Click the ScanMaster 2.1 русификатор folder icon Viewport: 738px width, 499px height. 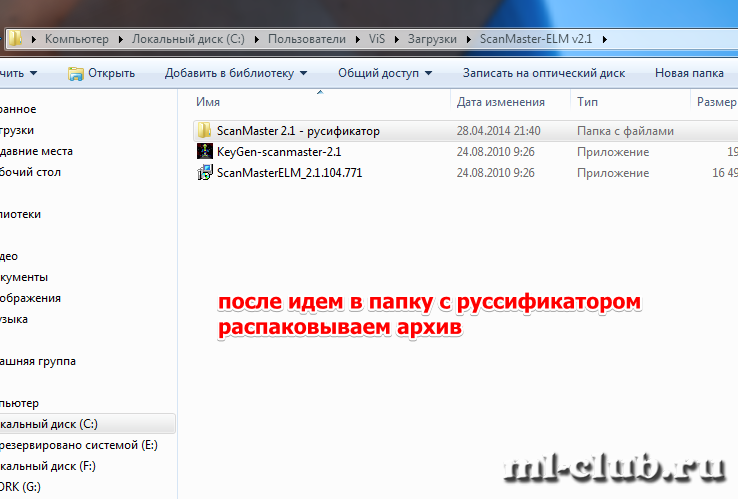(x=204, y=131)
